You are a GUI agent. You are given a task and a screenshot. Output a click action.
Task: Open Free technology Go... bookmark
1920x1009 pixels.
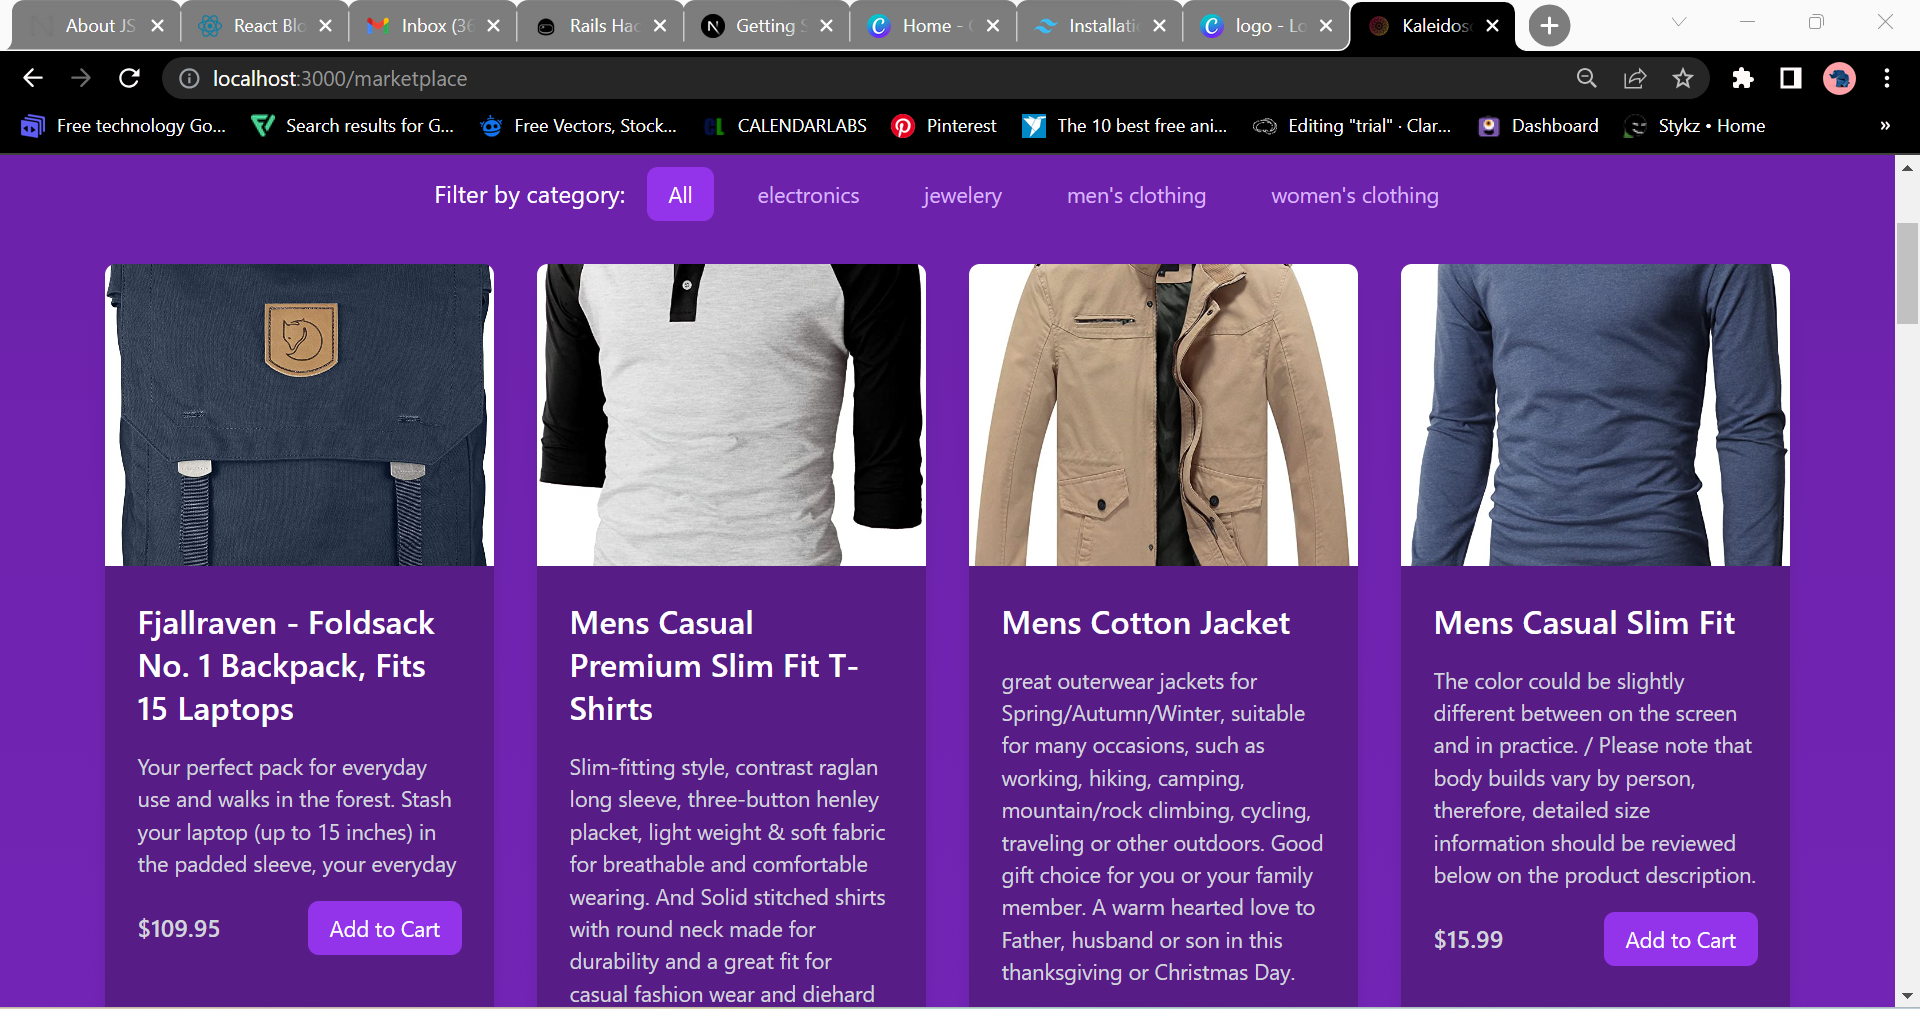[x=124, y=126]
